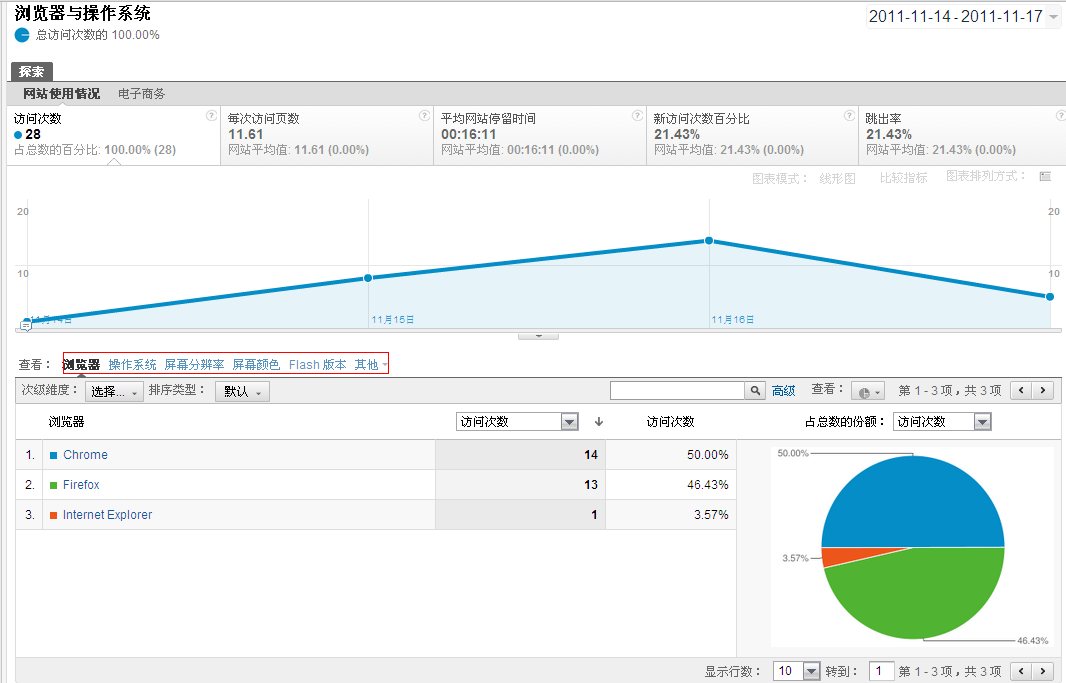The height and width of the screenshot is (683, 1066).
Task: Open the 显示行数 10 dropdown
Action: 797,671
